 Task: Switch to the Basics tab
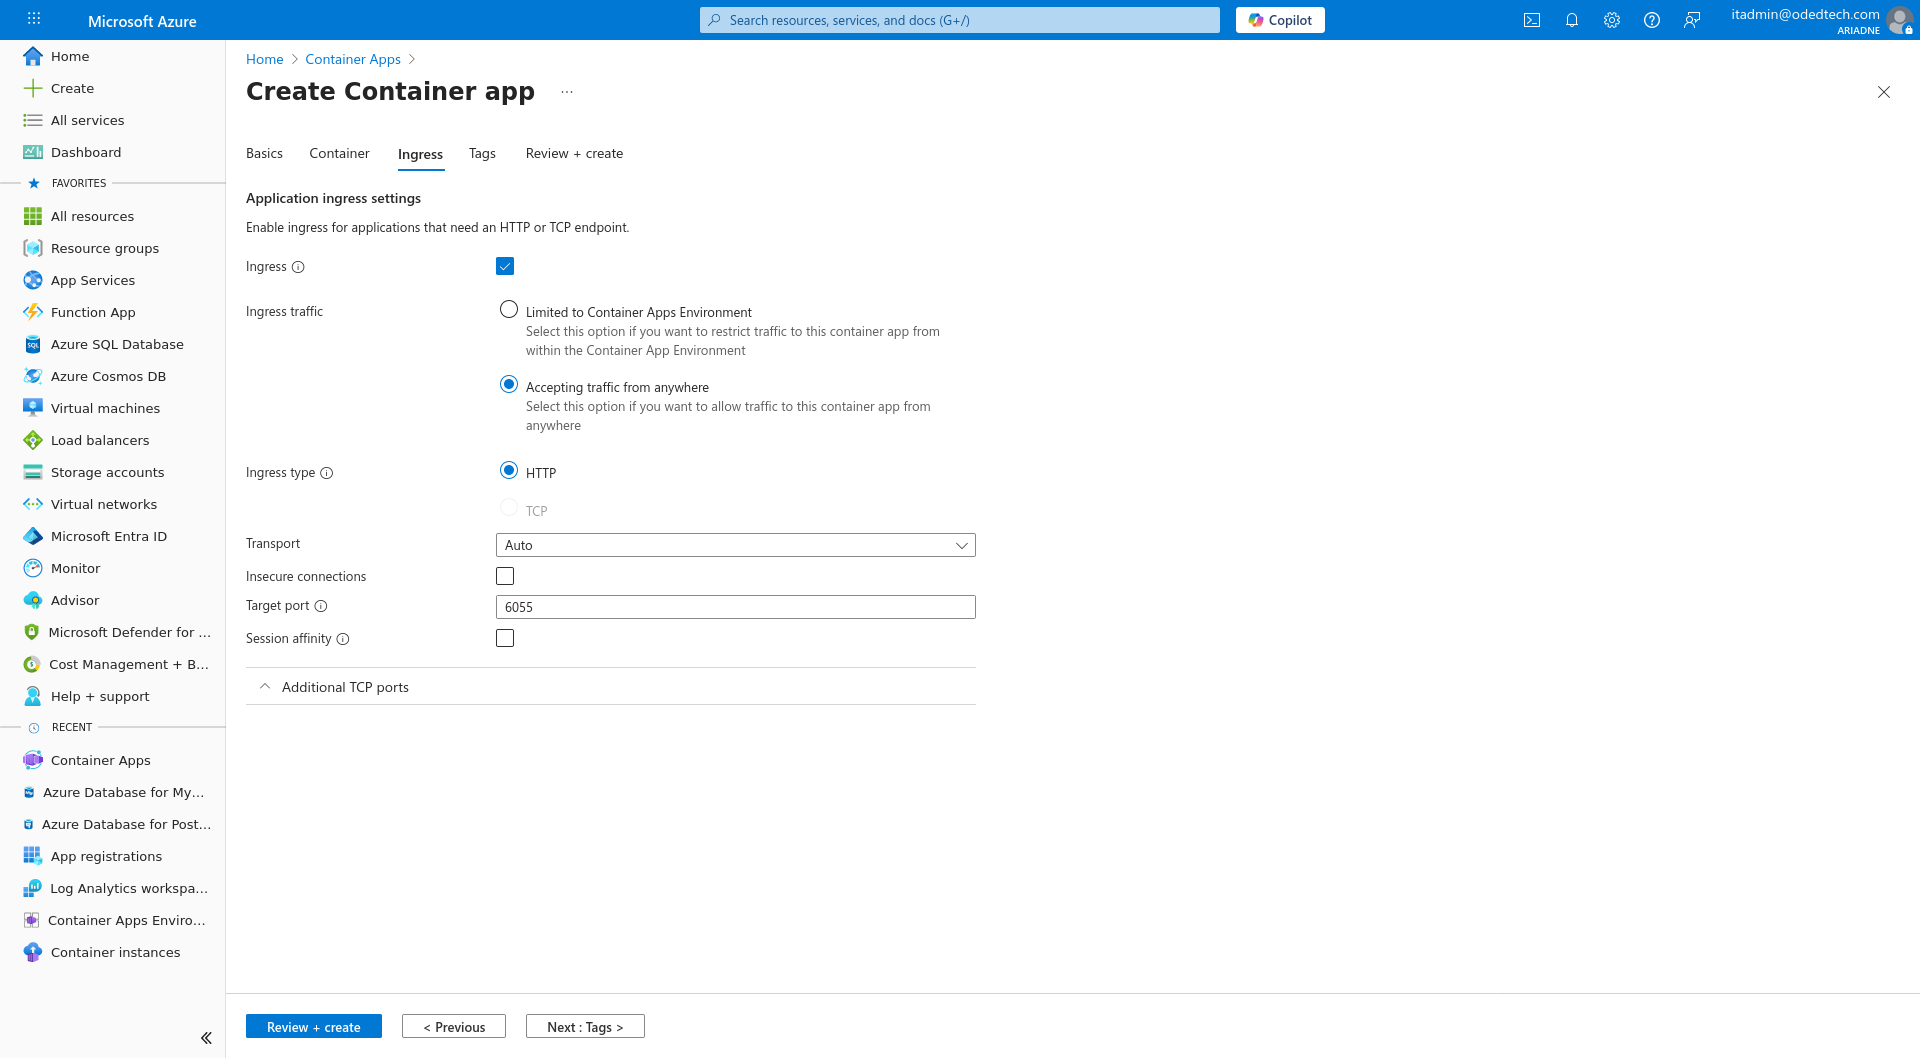pyautogui.click(x=264, y=153)
